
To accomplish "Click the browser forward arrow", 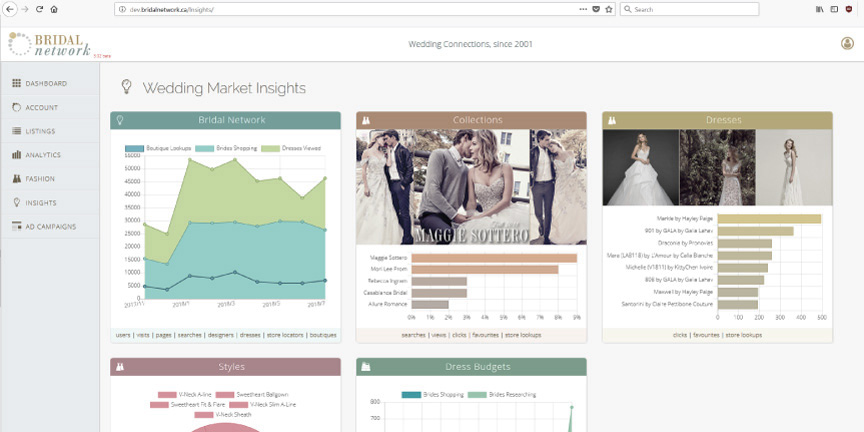I will [25, 9].
